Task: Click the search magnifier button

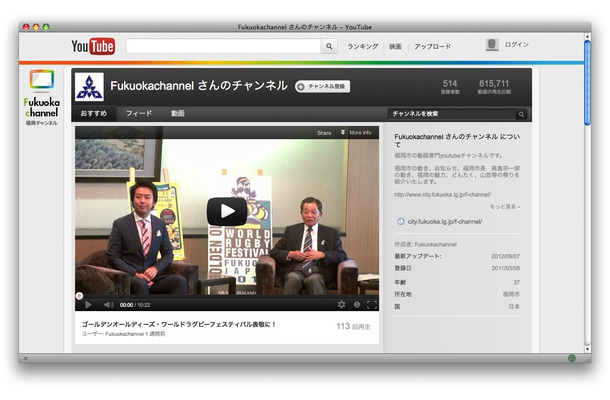Action: 329,46
